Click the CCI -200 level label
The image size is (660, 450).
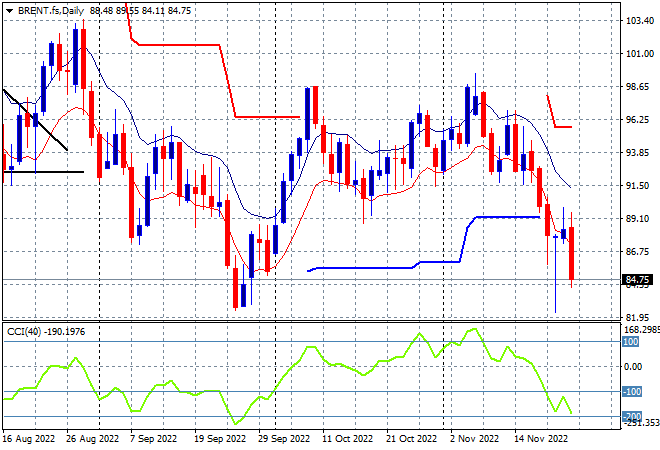[632, 416]
